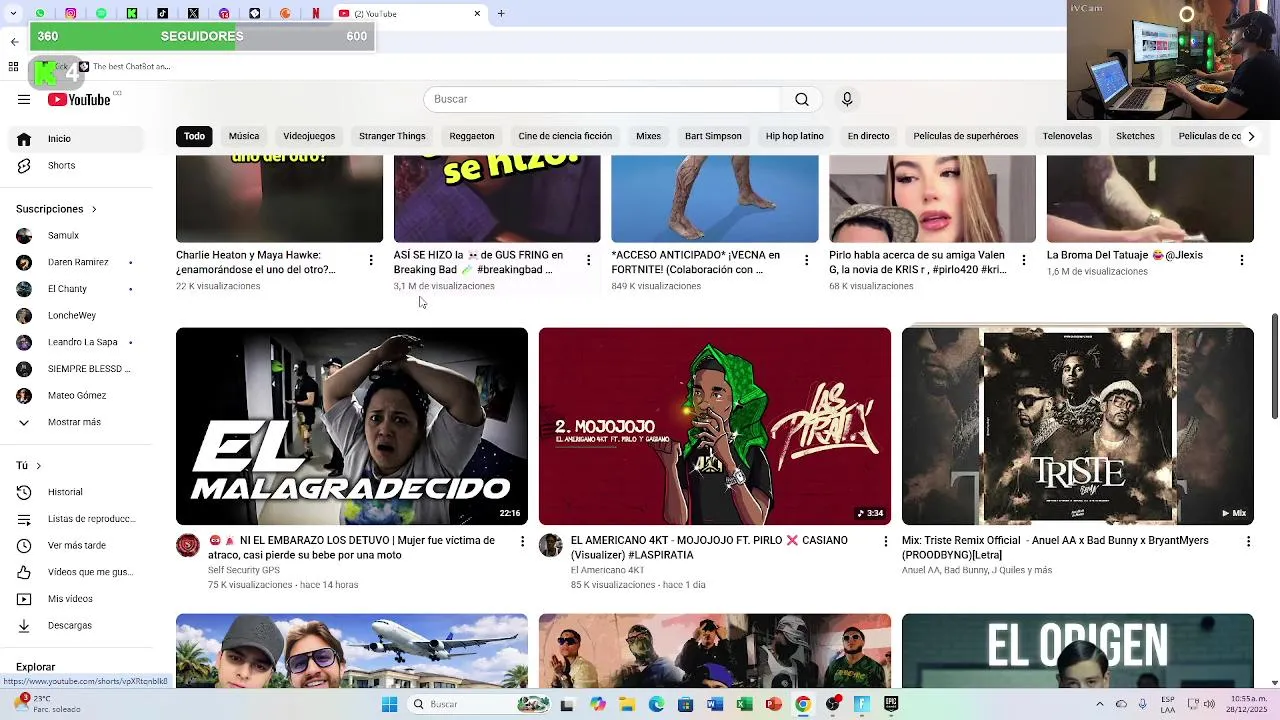
Task: Expand Mostrar más subscriptions
Action: (74, 422)
